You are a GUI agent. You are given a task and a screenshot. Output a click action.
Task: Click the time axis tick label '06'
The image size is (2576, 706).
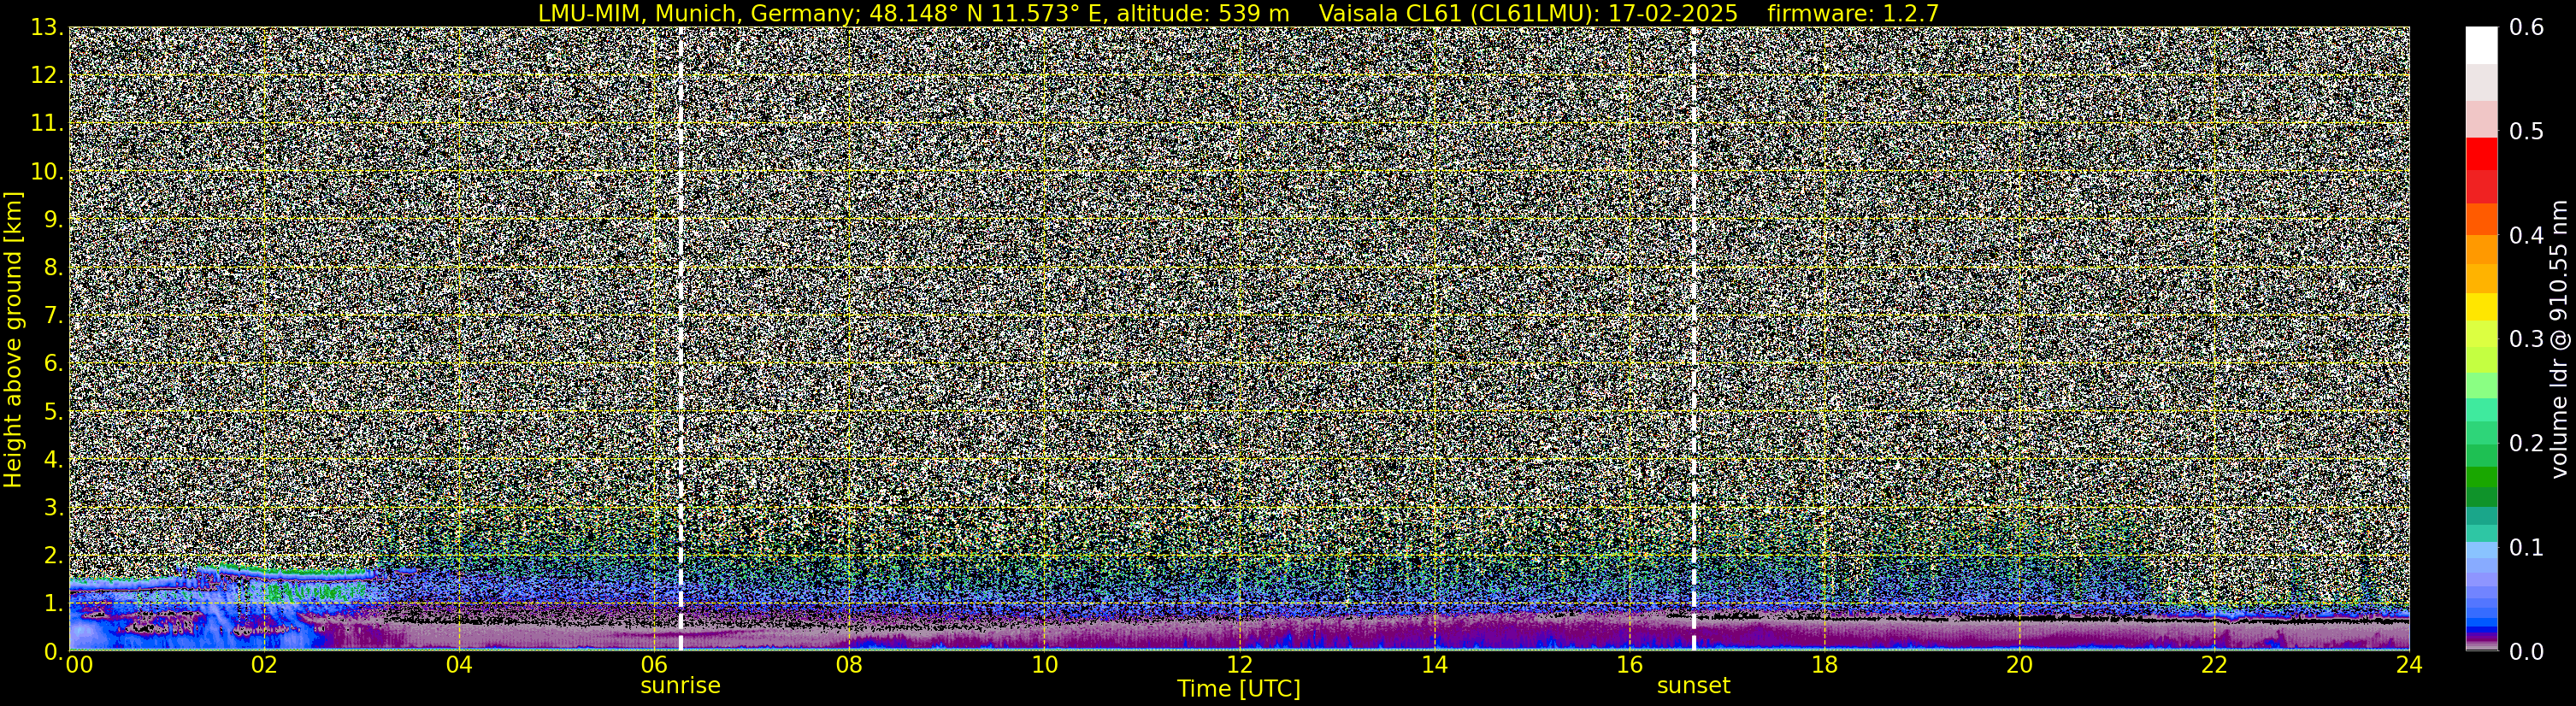[653, 665]
